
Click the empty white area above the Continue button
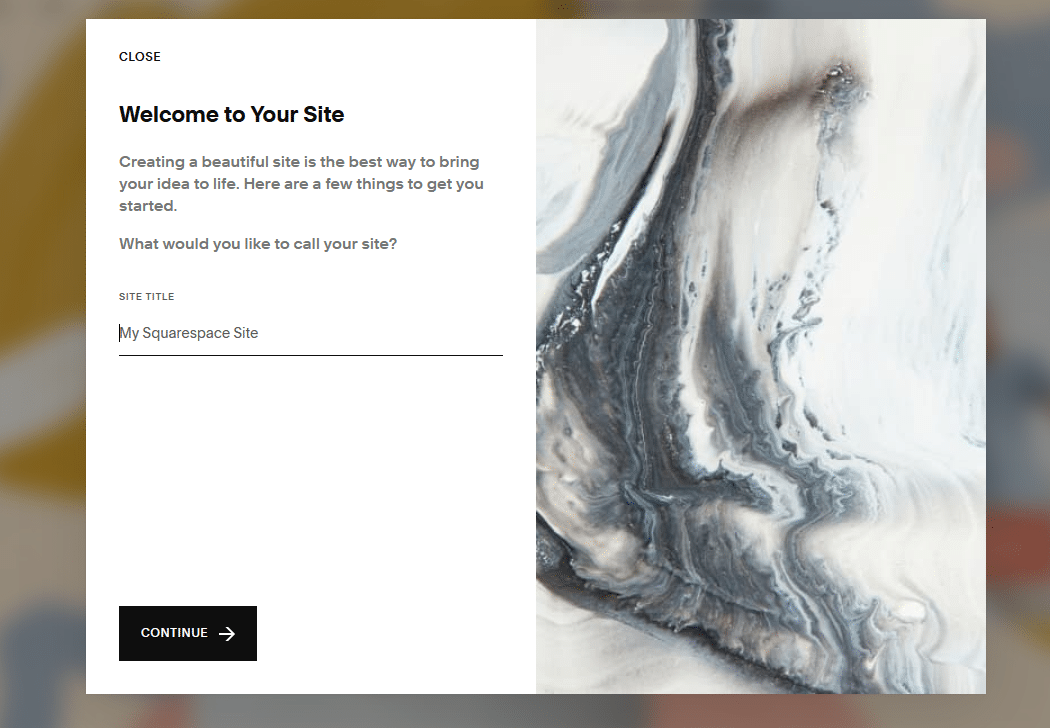coord(311,481)
